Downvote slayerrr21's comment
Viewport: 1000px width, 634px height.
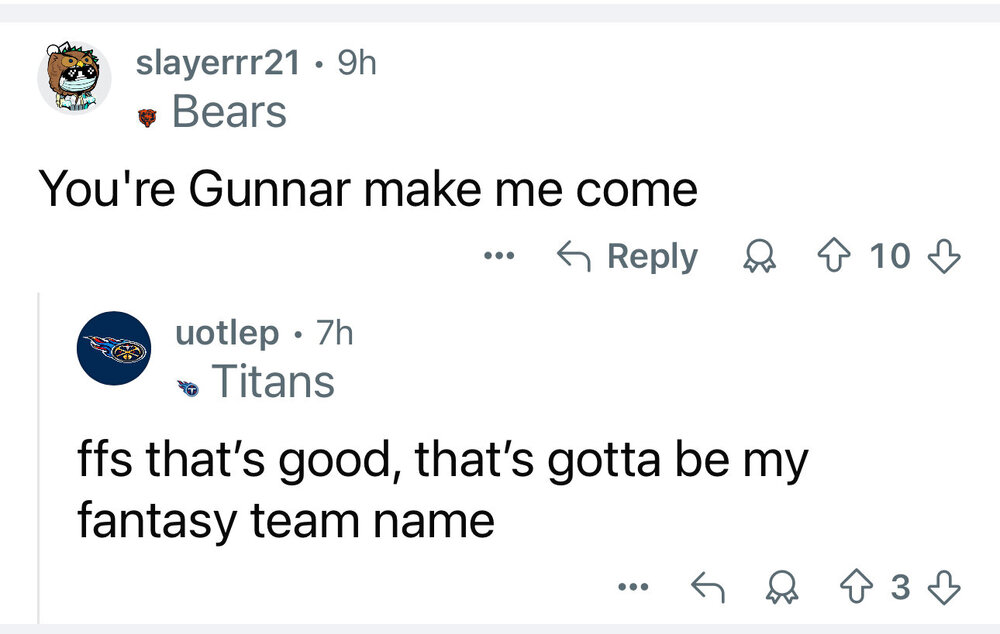tap(945, 257)
